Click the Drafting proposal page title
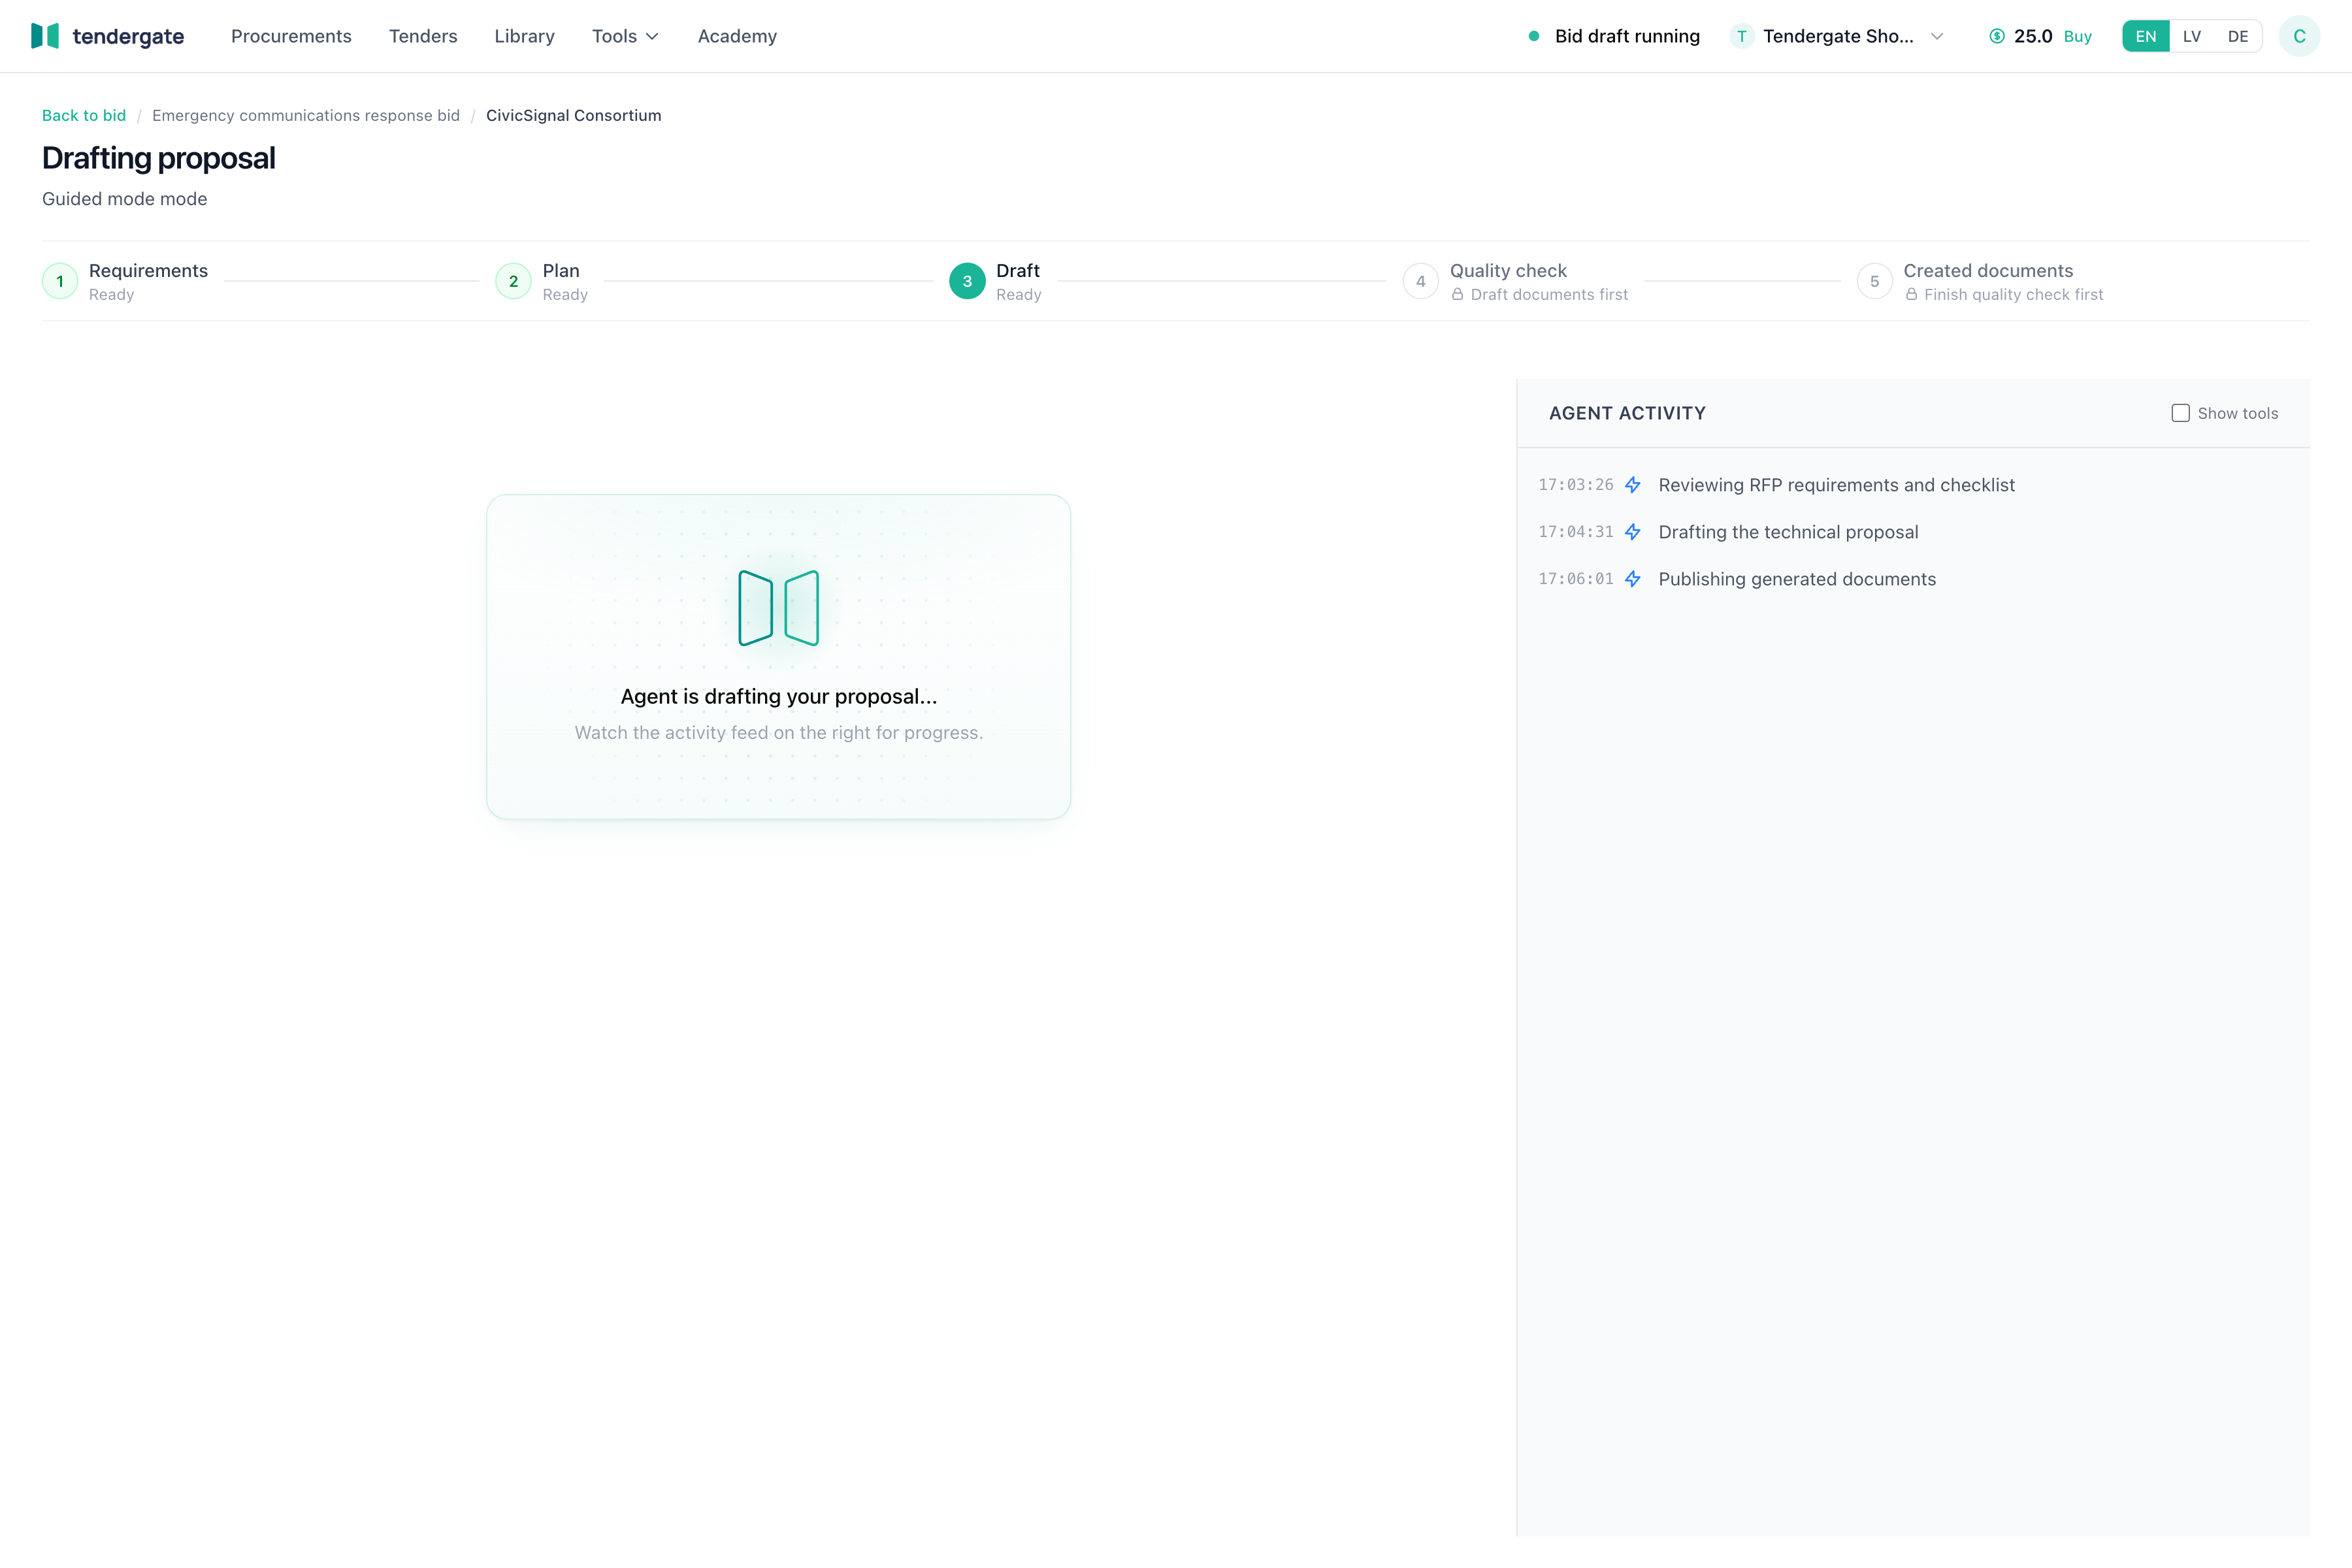The image size is (2352, 1568). [158, 158]
